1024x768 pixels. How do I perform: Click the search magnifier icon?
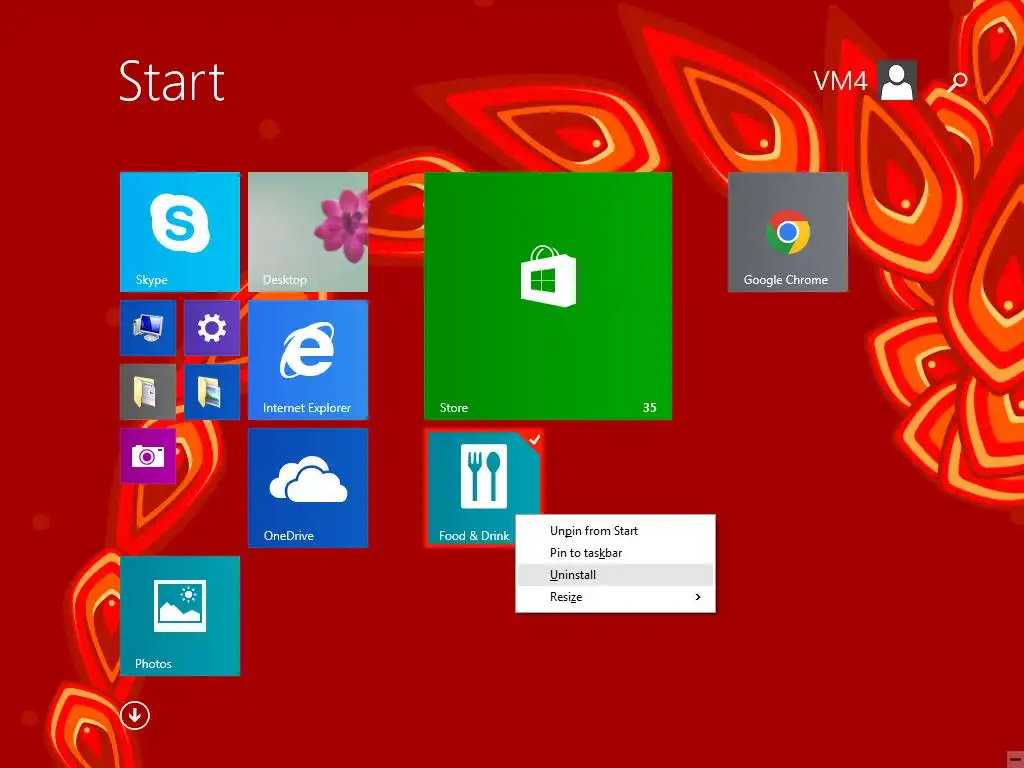pos(958,82)
